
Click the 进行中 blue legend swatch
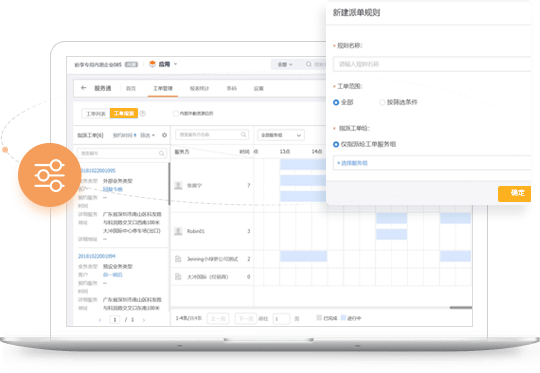click(343, 318)
